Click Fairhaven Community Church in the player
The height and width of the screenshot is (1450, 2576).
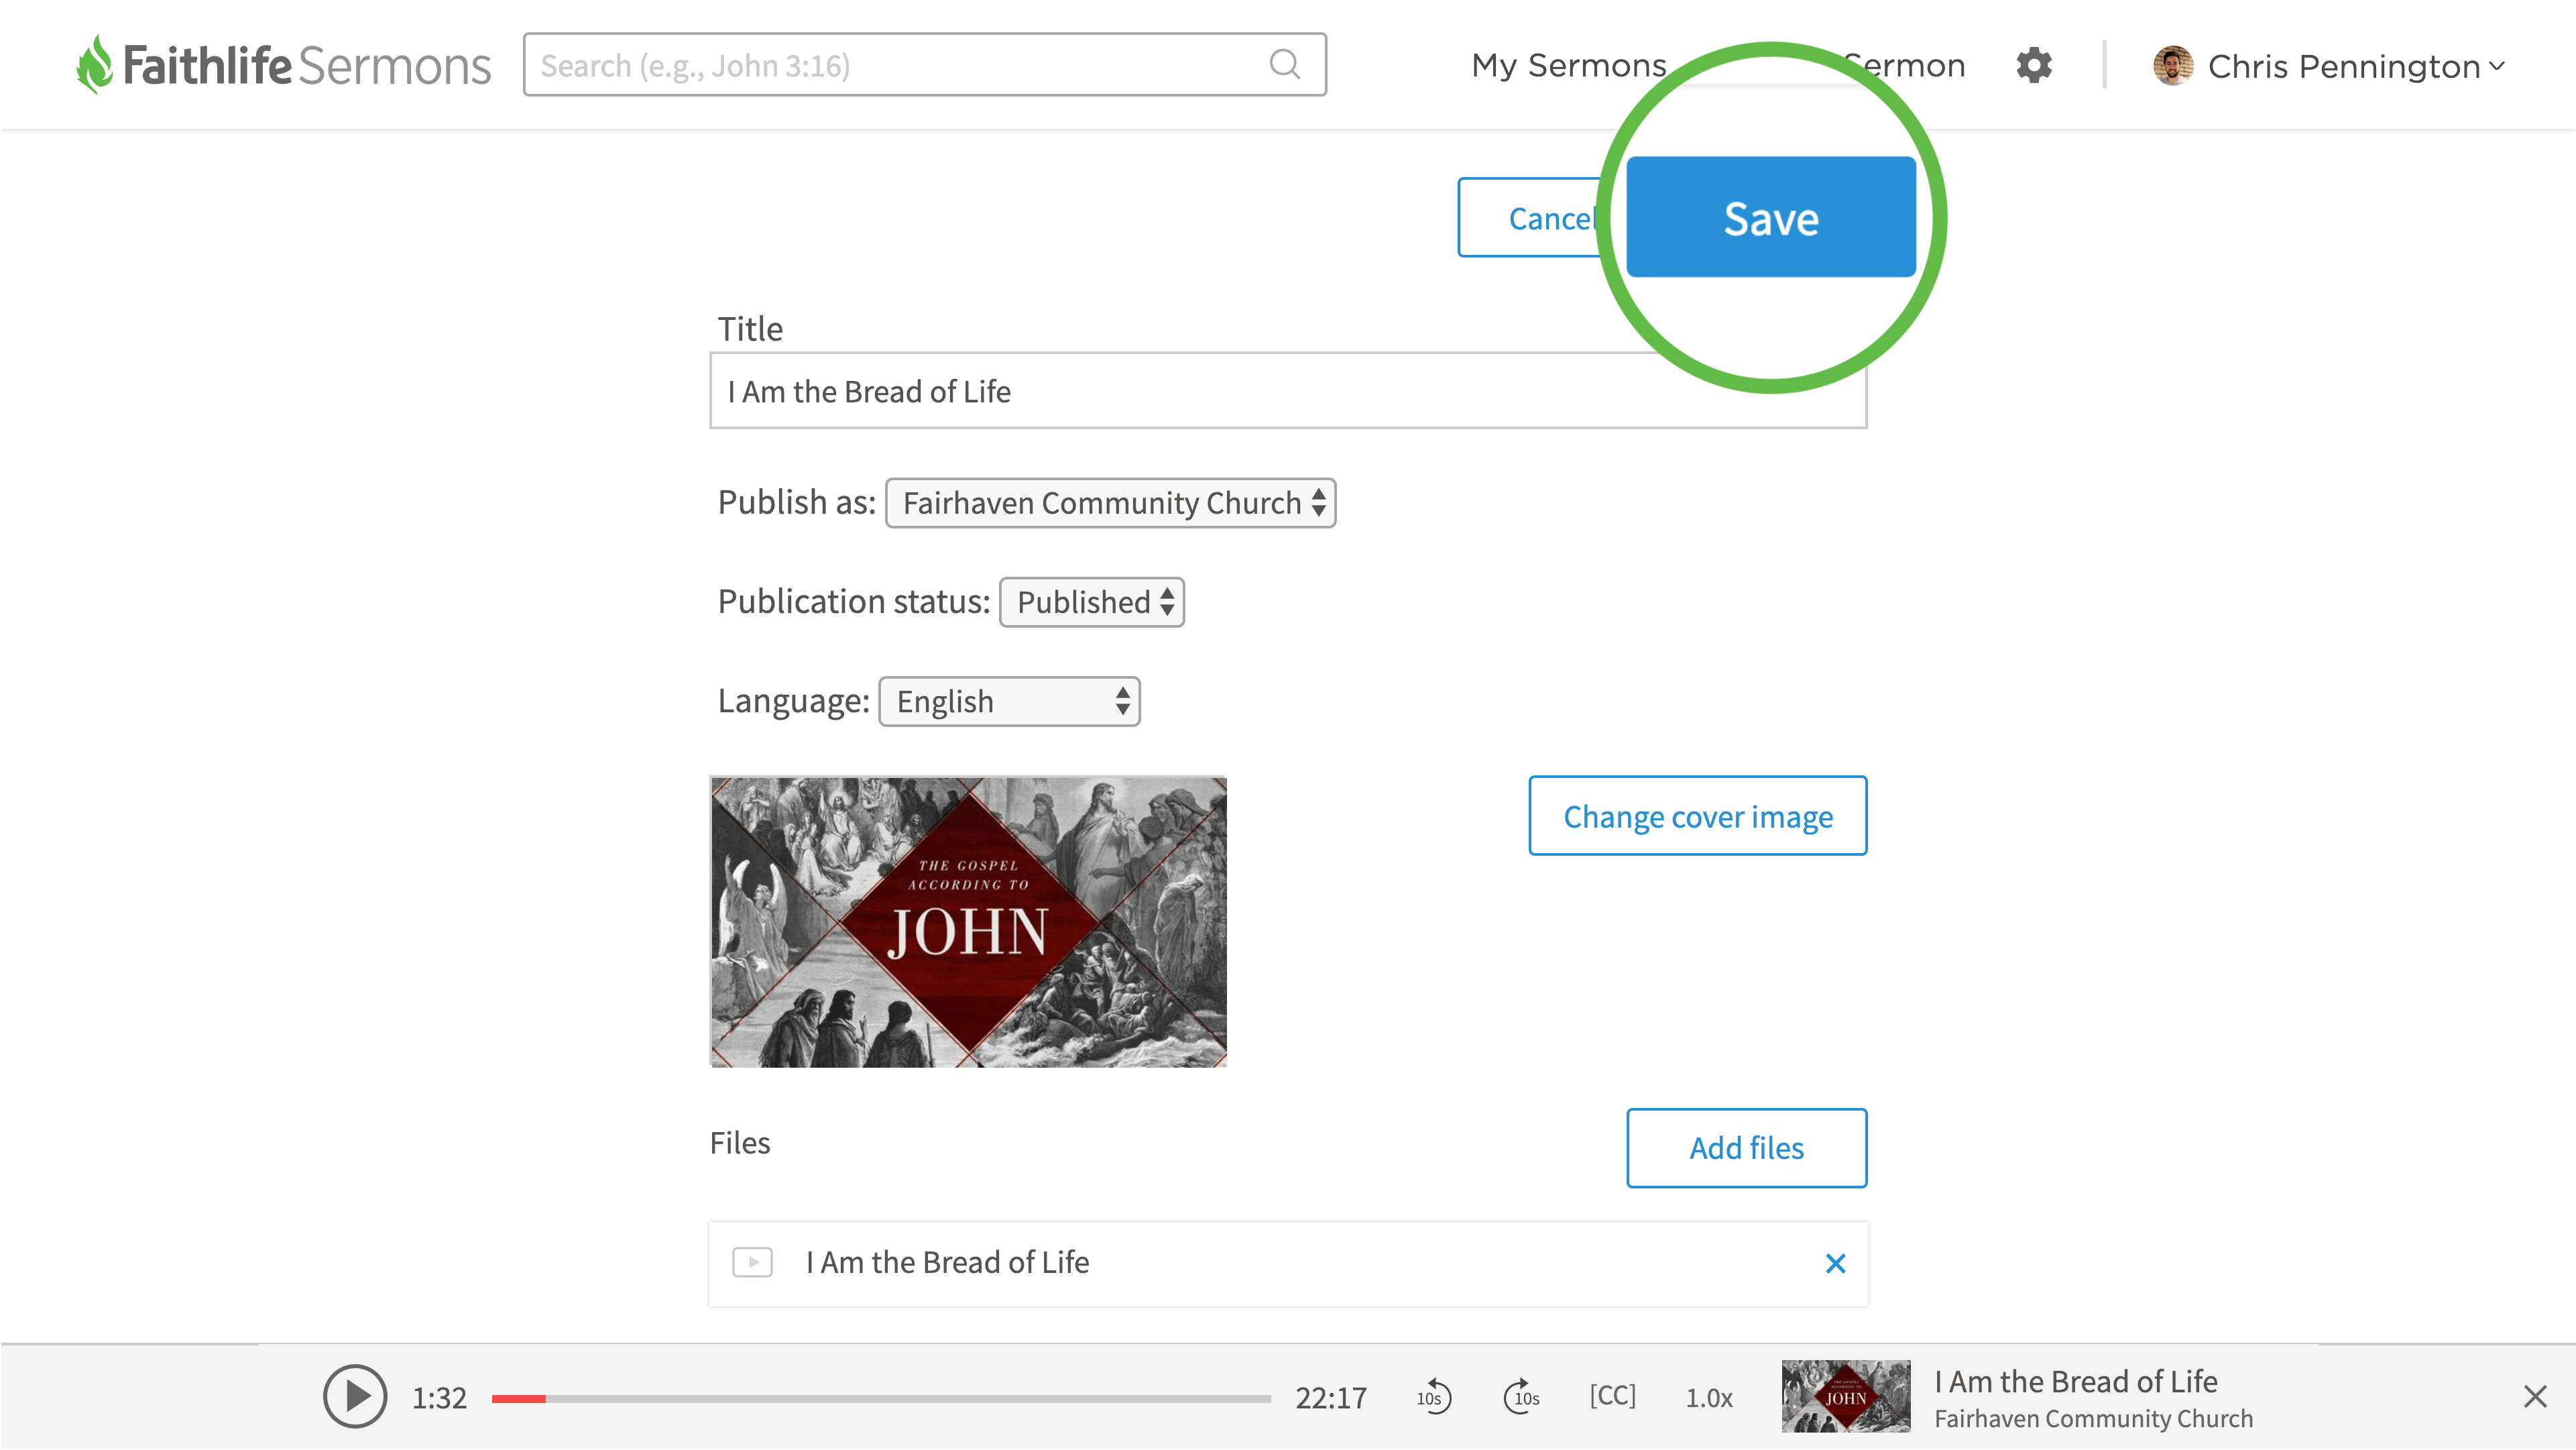click(x=2093, y=1419)
